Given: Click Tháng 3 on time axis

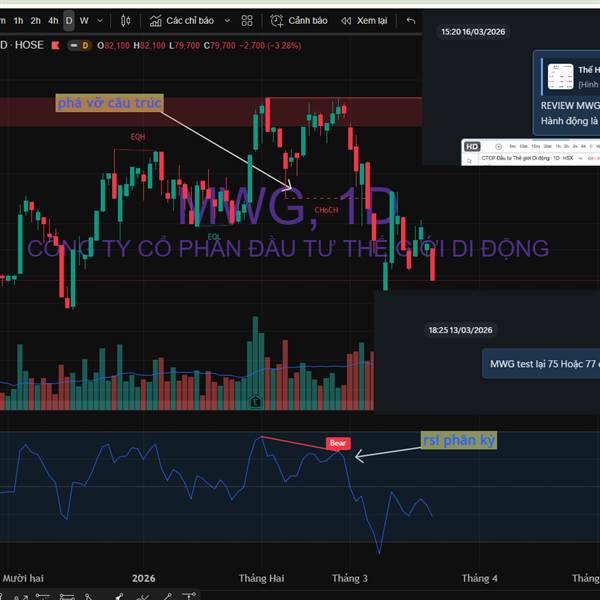Looking at the screenshot, I should (x=350, y=578).
